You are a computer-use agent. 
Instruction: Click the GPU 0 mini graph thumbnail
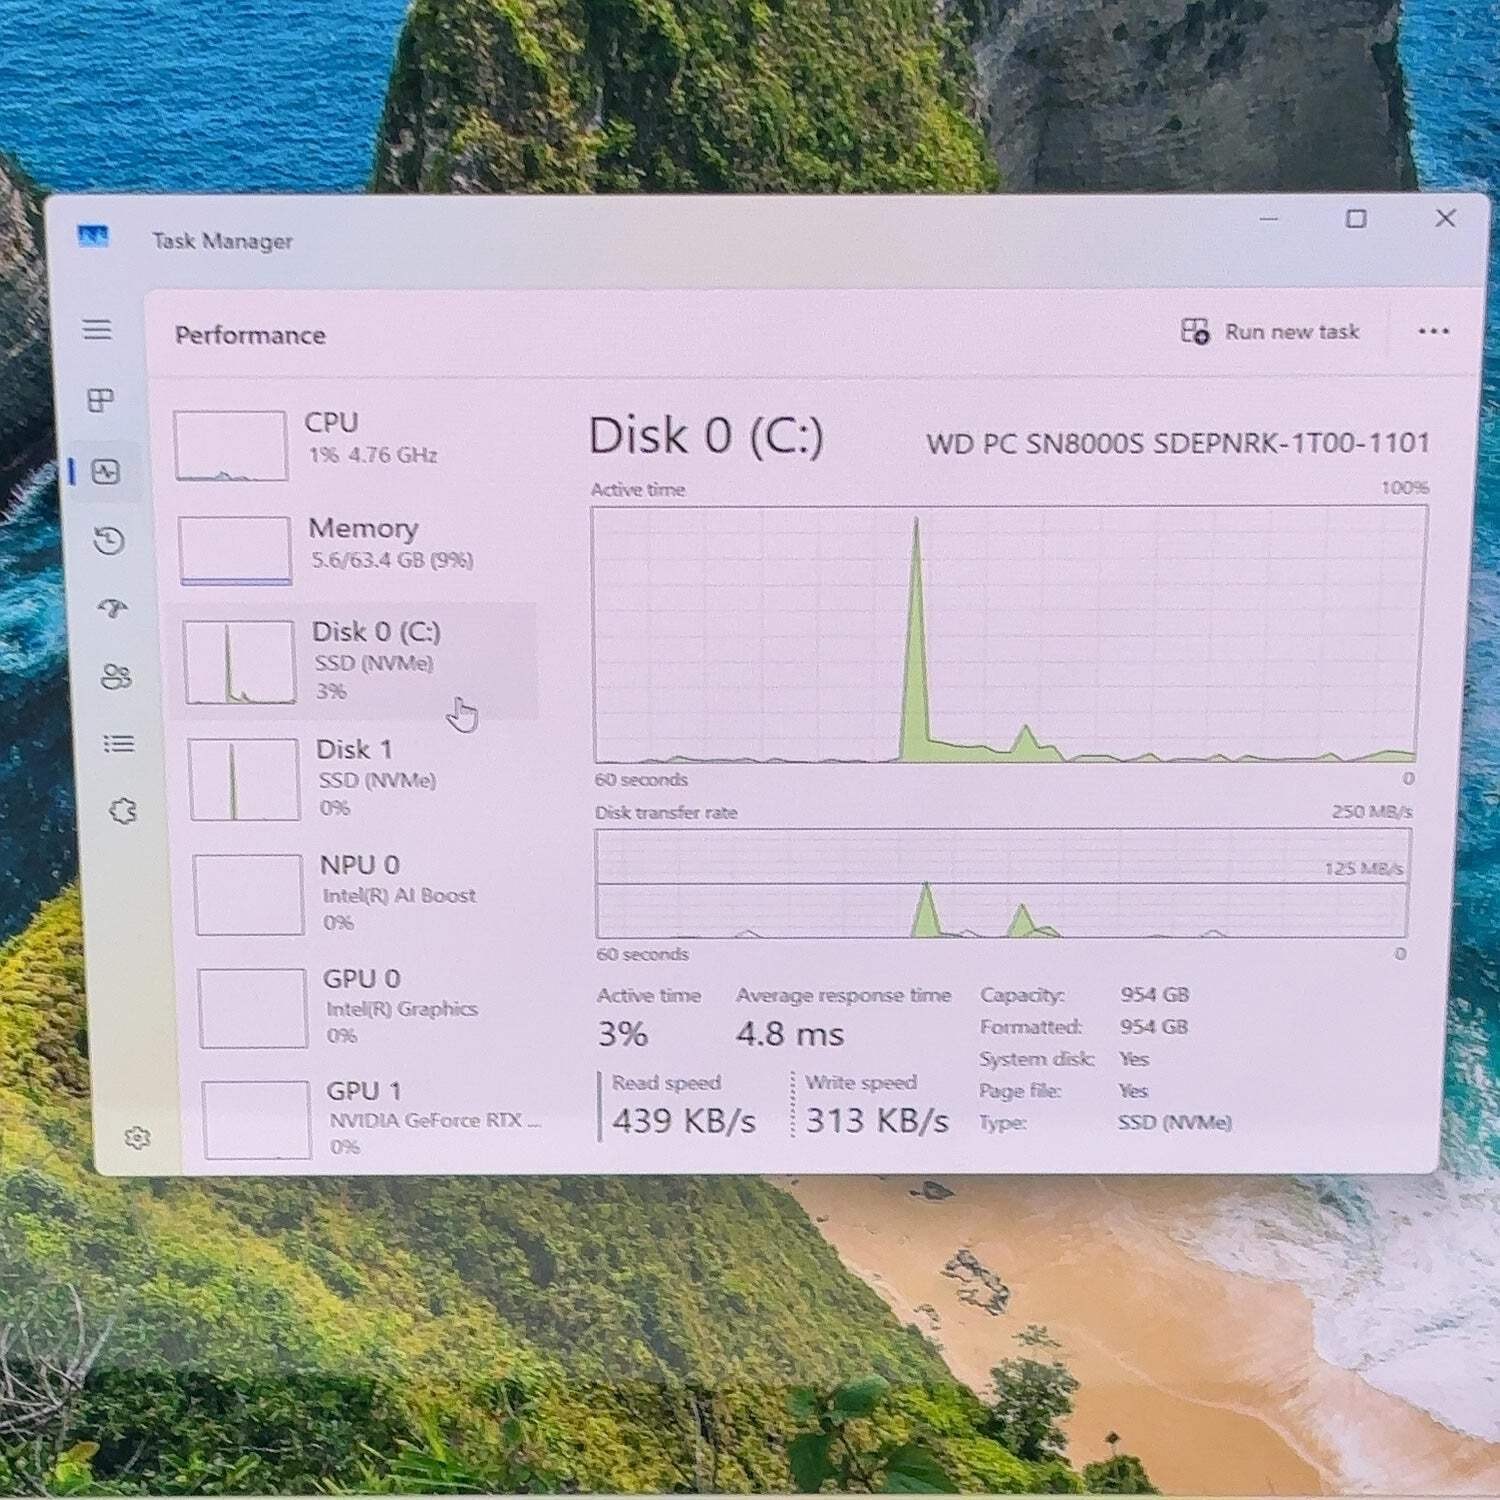(x=252, y=1008)
